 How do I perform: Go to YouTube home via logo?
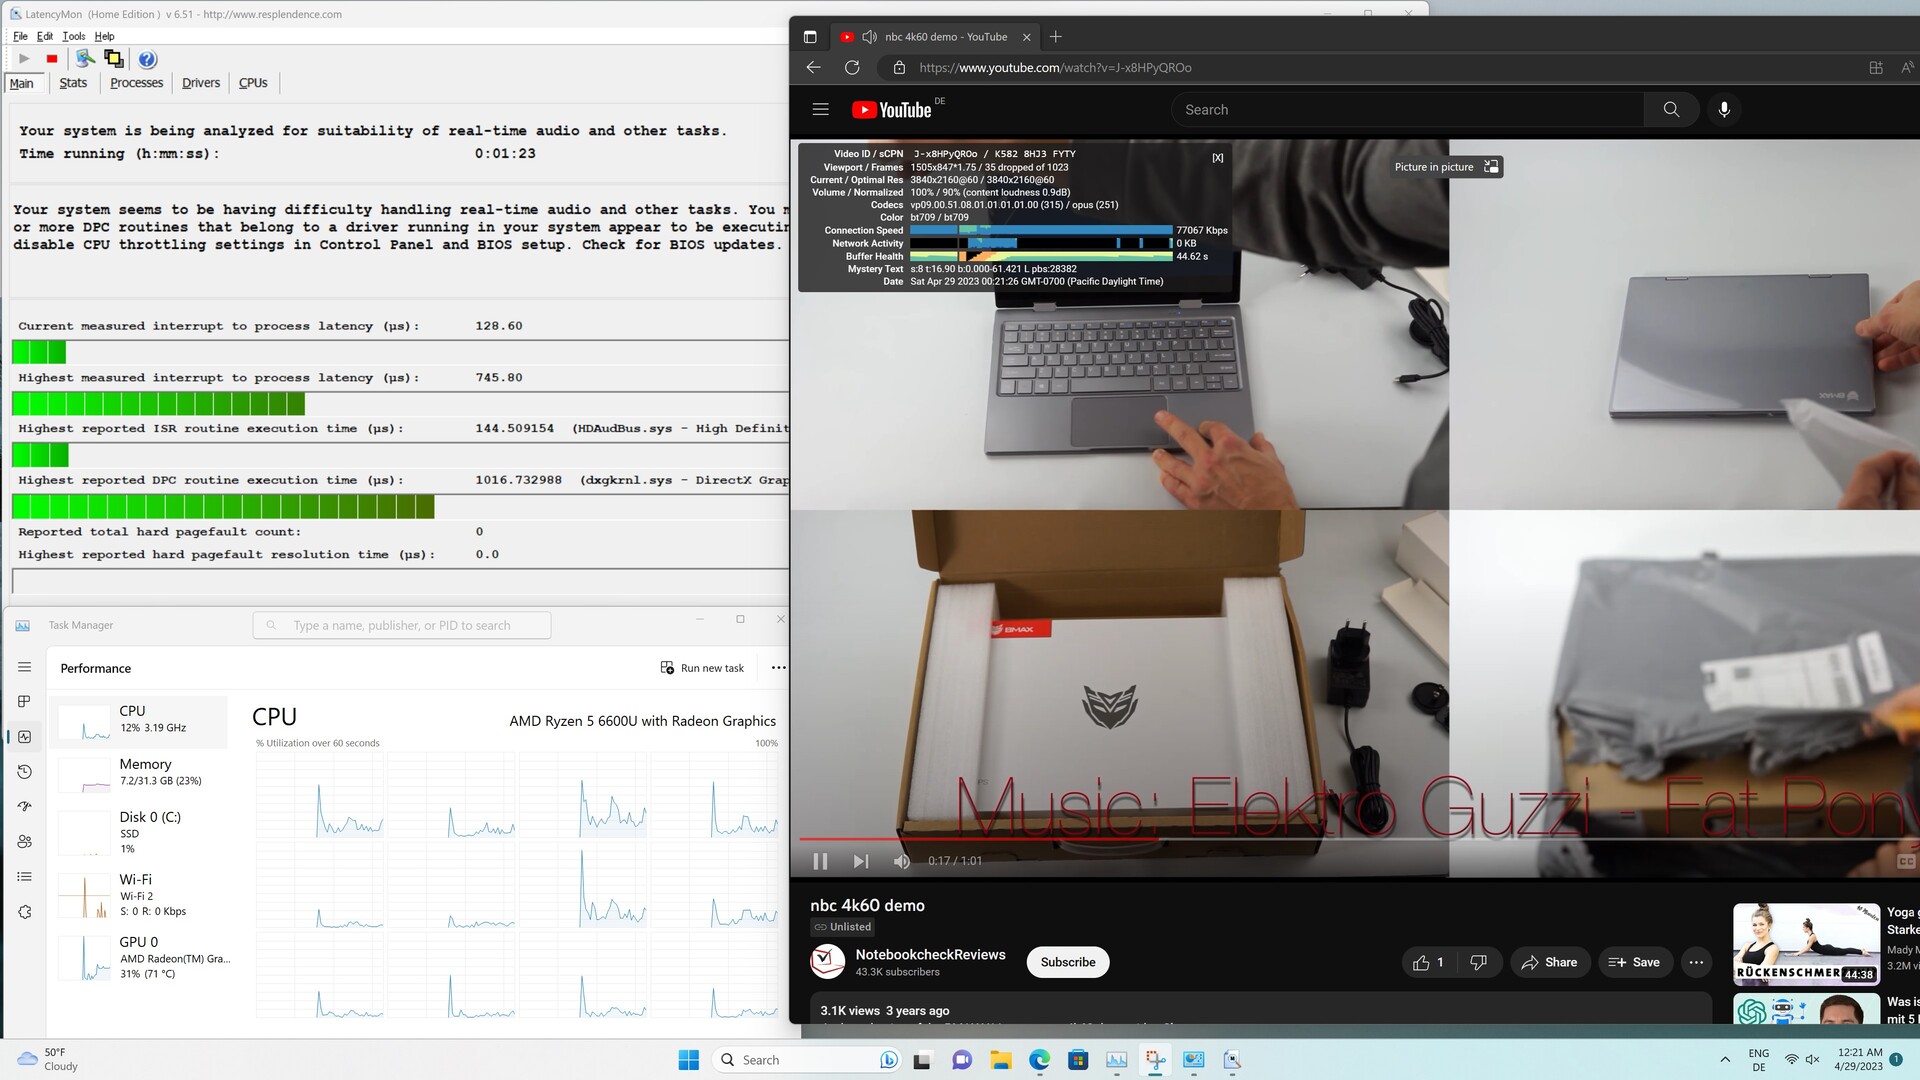click(892, 110)
